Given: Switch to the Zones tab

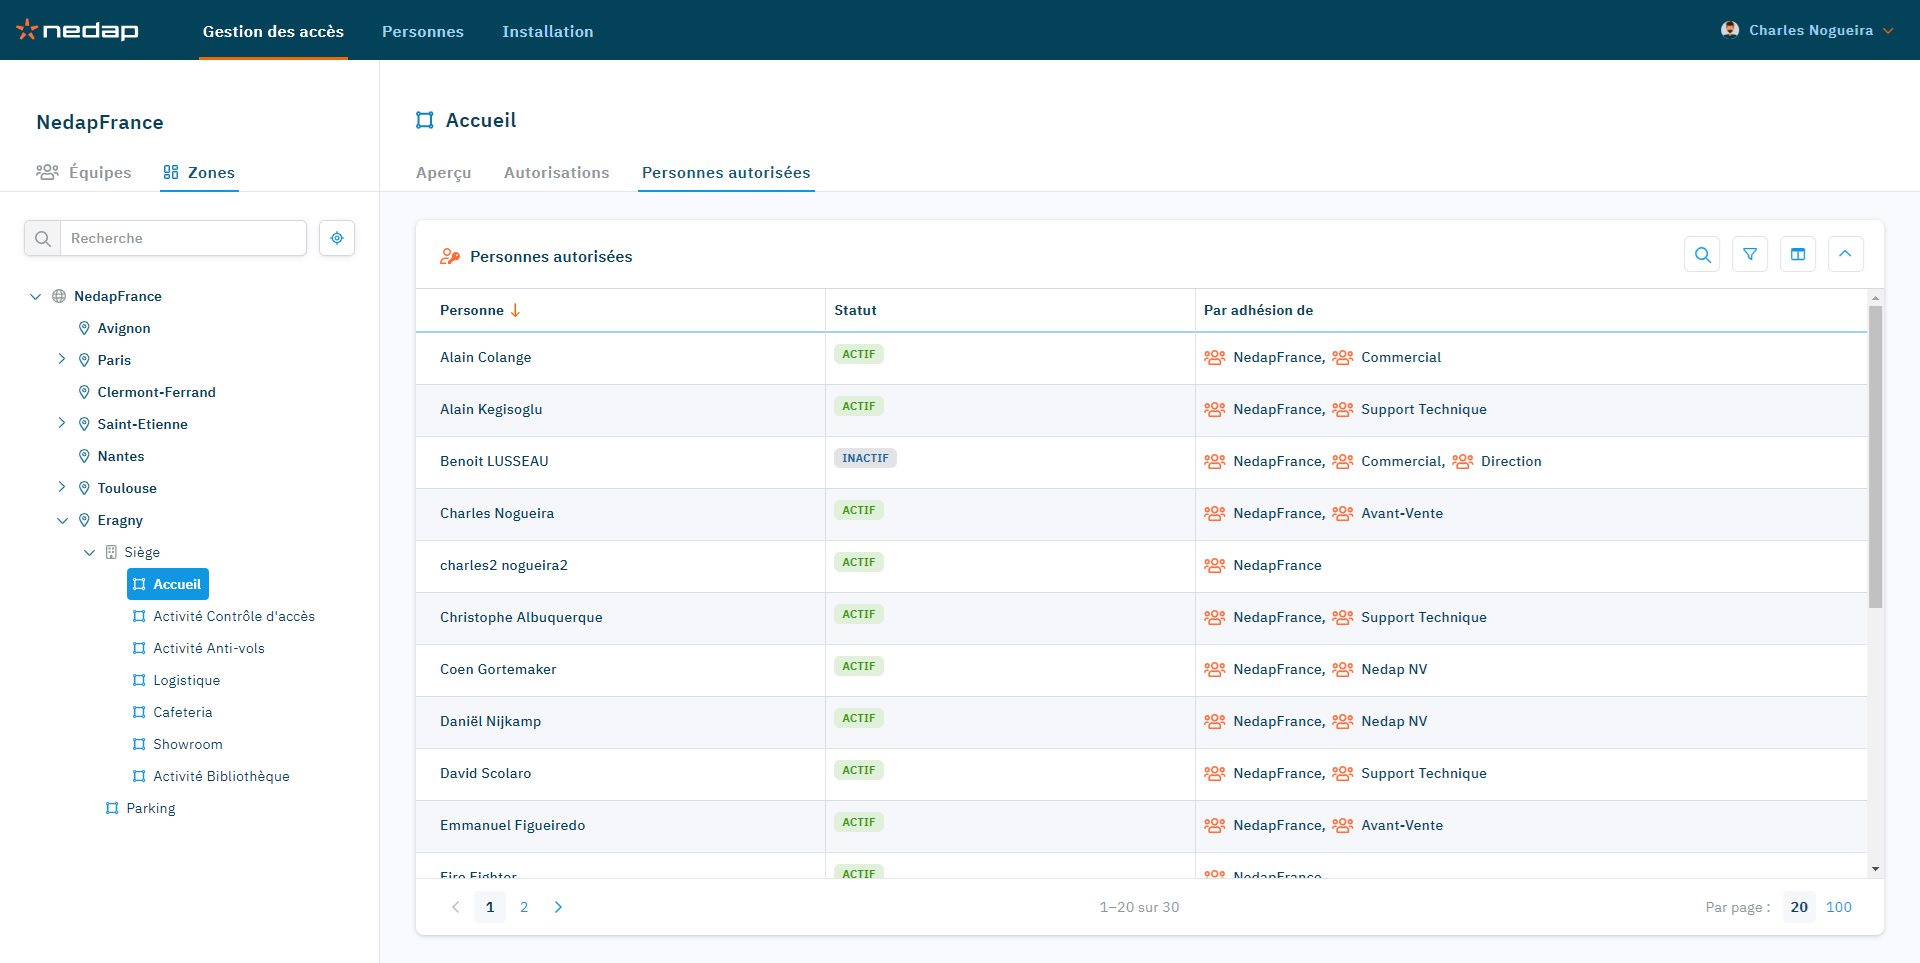Looking at the screenshot, I should (199, 172).
